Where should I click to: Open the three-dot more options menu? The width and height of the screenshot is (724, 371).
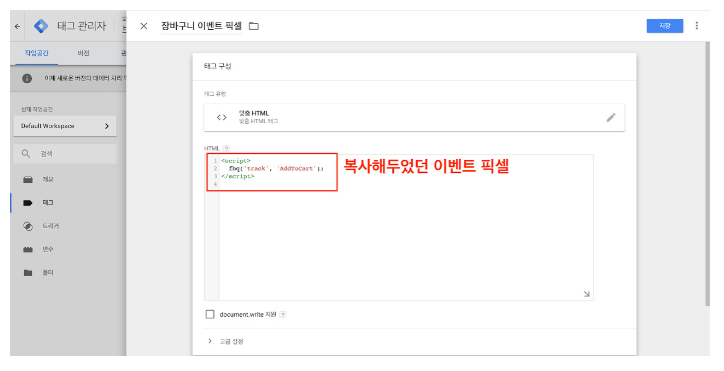(696, 26)
